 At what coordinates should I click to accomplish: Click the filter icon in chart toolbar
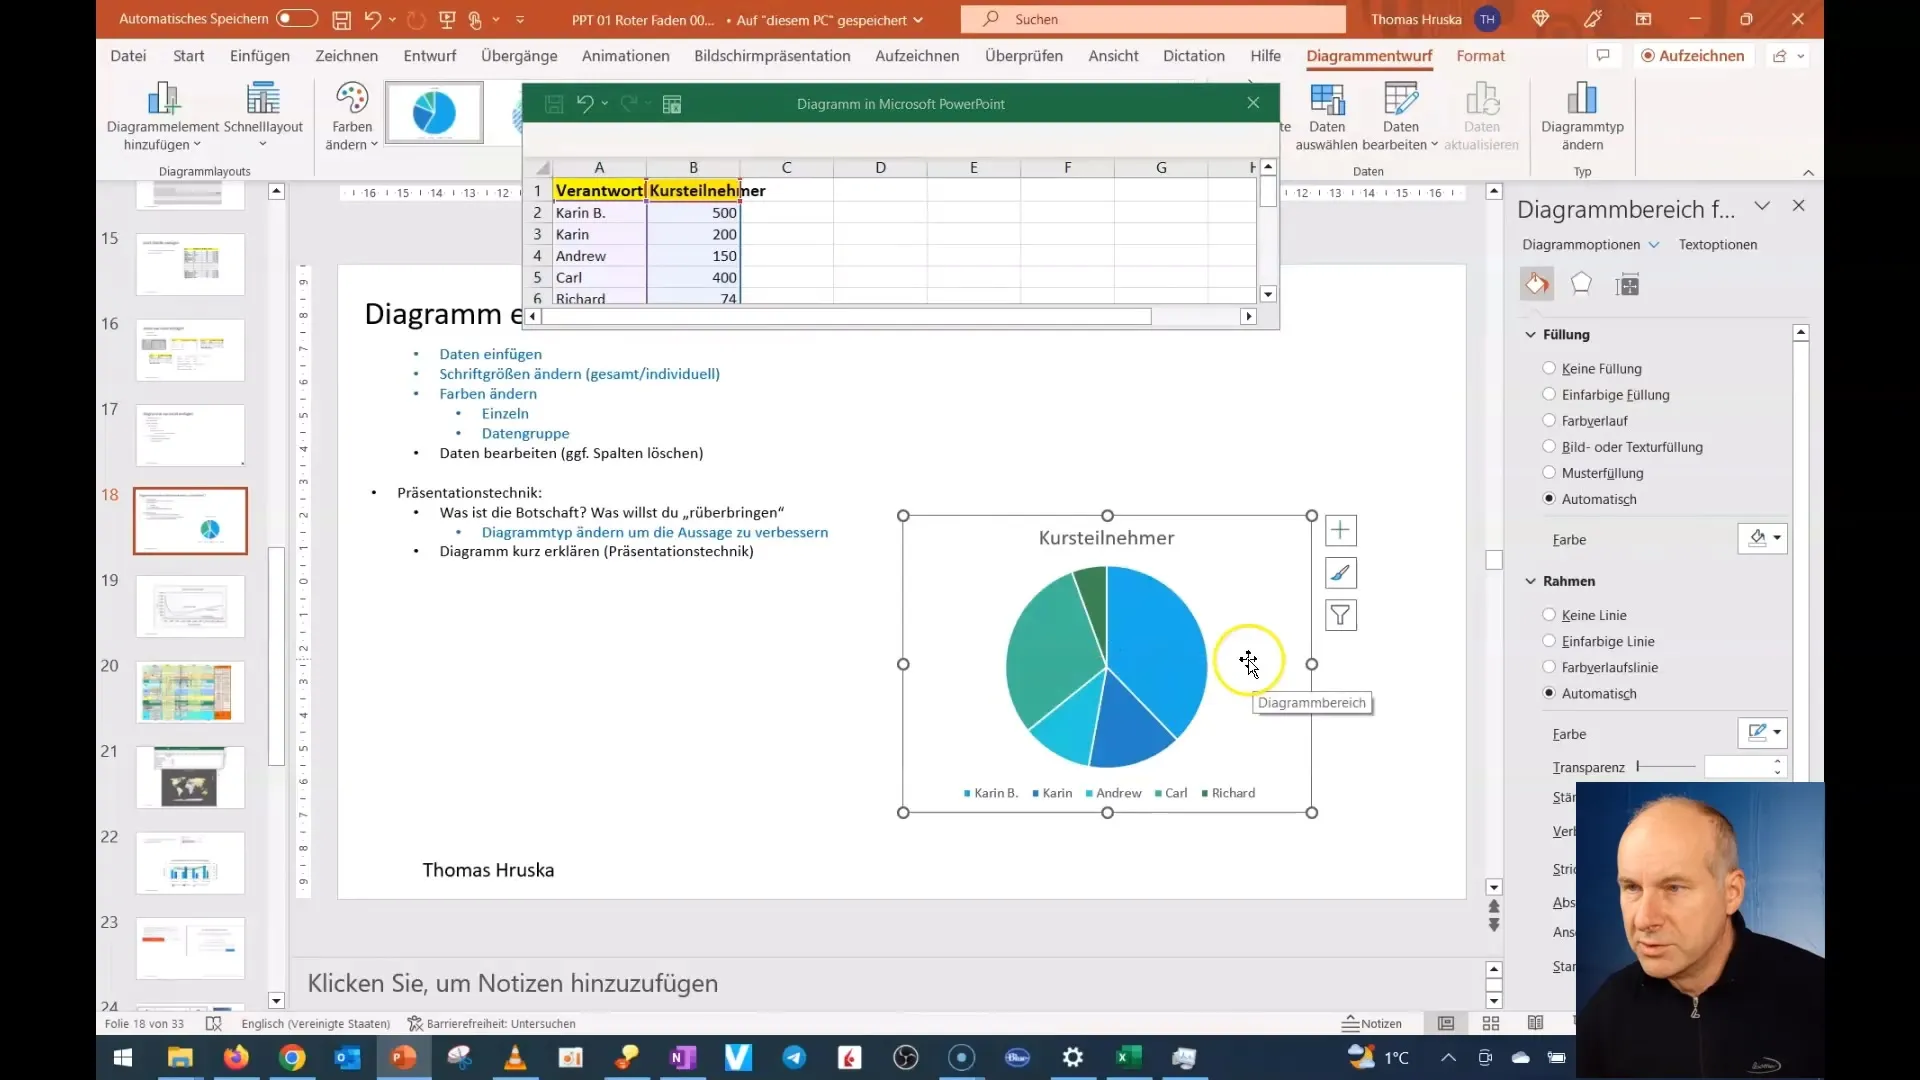(x=1344, y=616)
